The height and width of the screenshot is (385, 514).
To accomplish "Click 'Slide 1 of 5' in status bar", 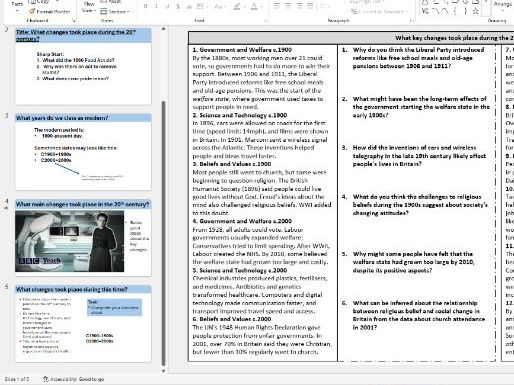I will coord(17,379).
